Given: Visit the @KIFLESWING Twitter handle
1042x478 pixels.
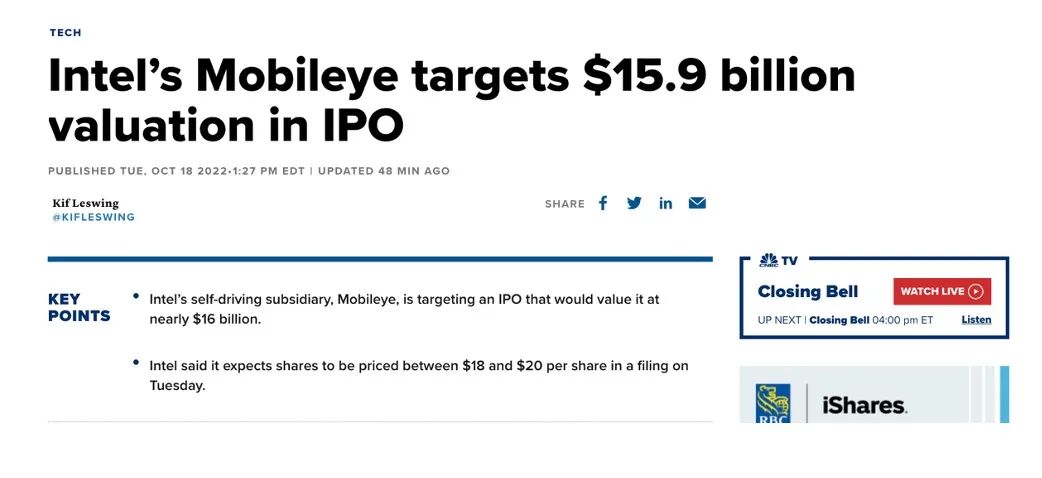Looking at the screenshot, I should pyautogui.click(x=93, y=217).
